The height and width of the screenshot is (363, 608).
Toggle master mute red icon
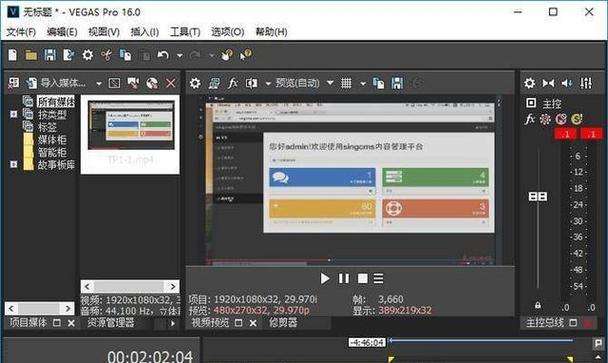point(561,119)
